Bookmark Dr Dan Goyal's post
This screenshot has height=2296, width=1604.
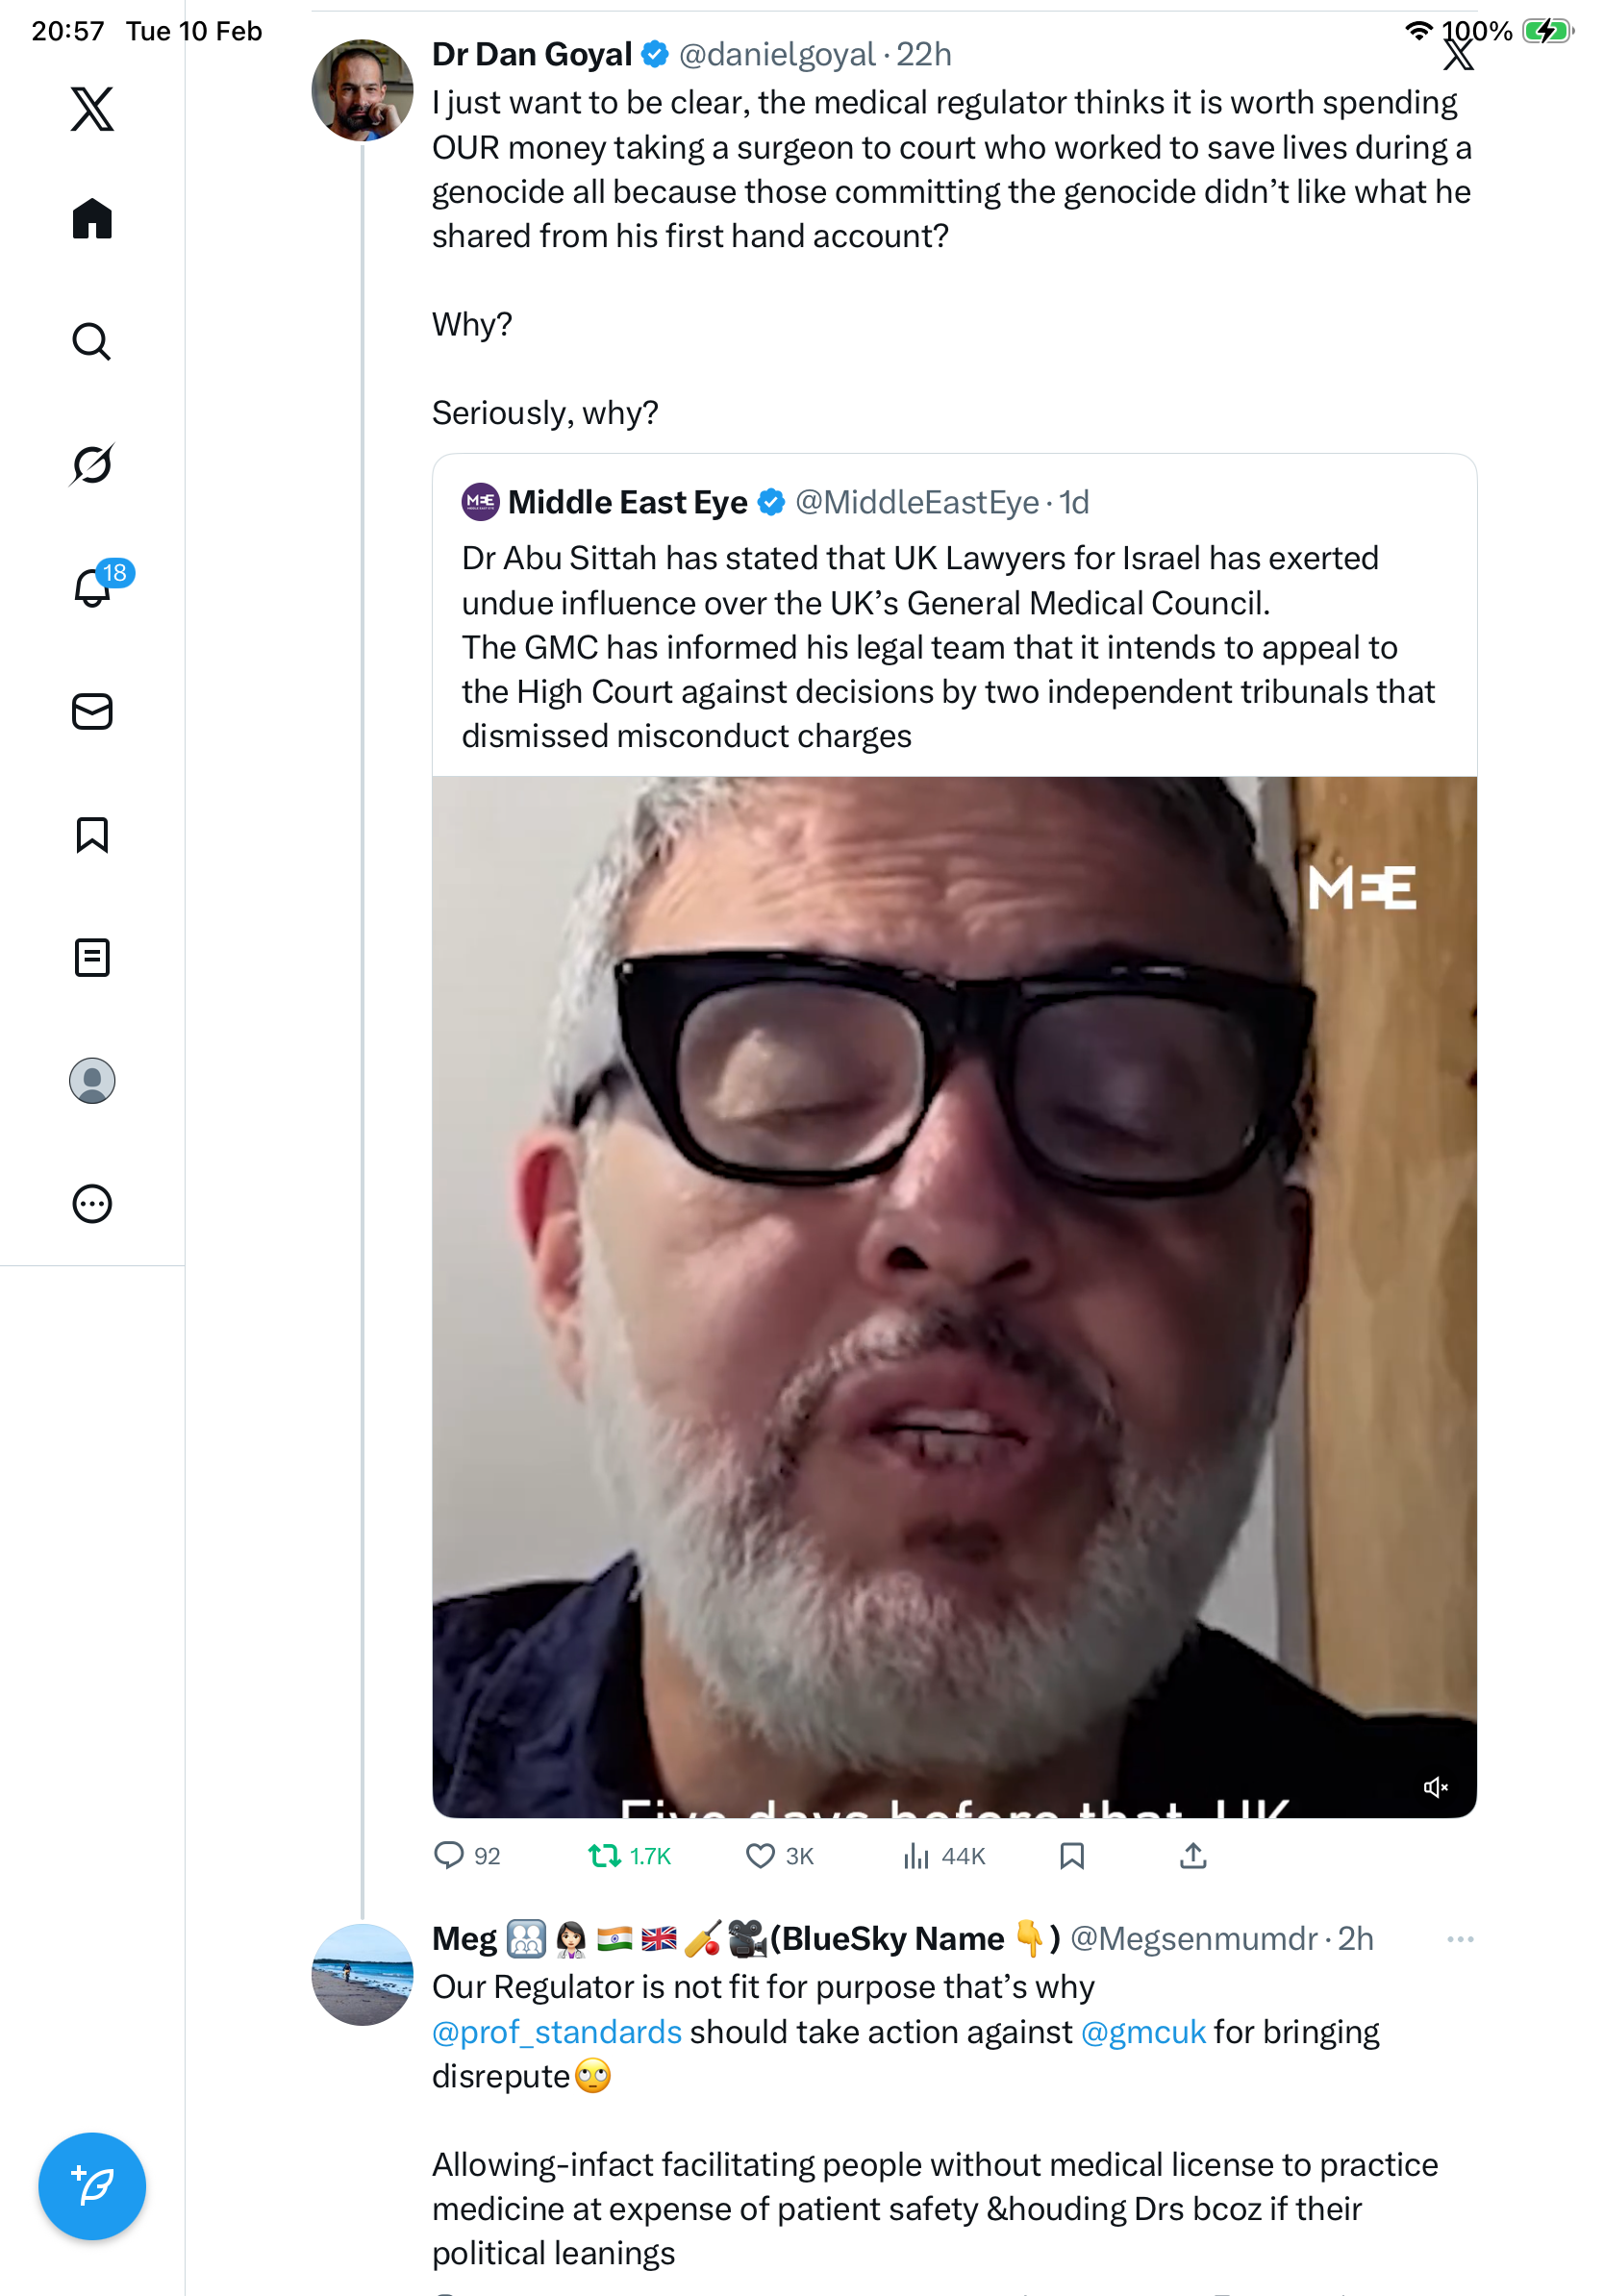(1072, 1857)
